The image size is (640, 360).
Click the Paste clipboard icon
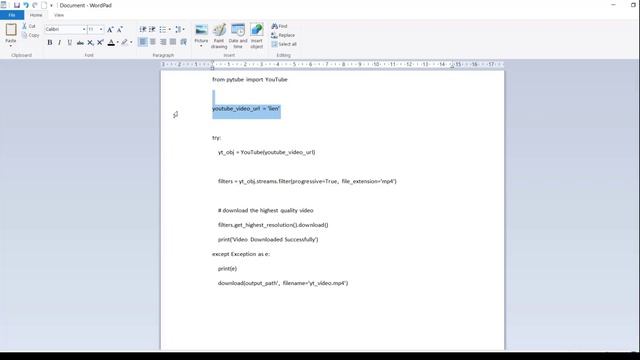click(x=11, y=30)
